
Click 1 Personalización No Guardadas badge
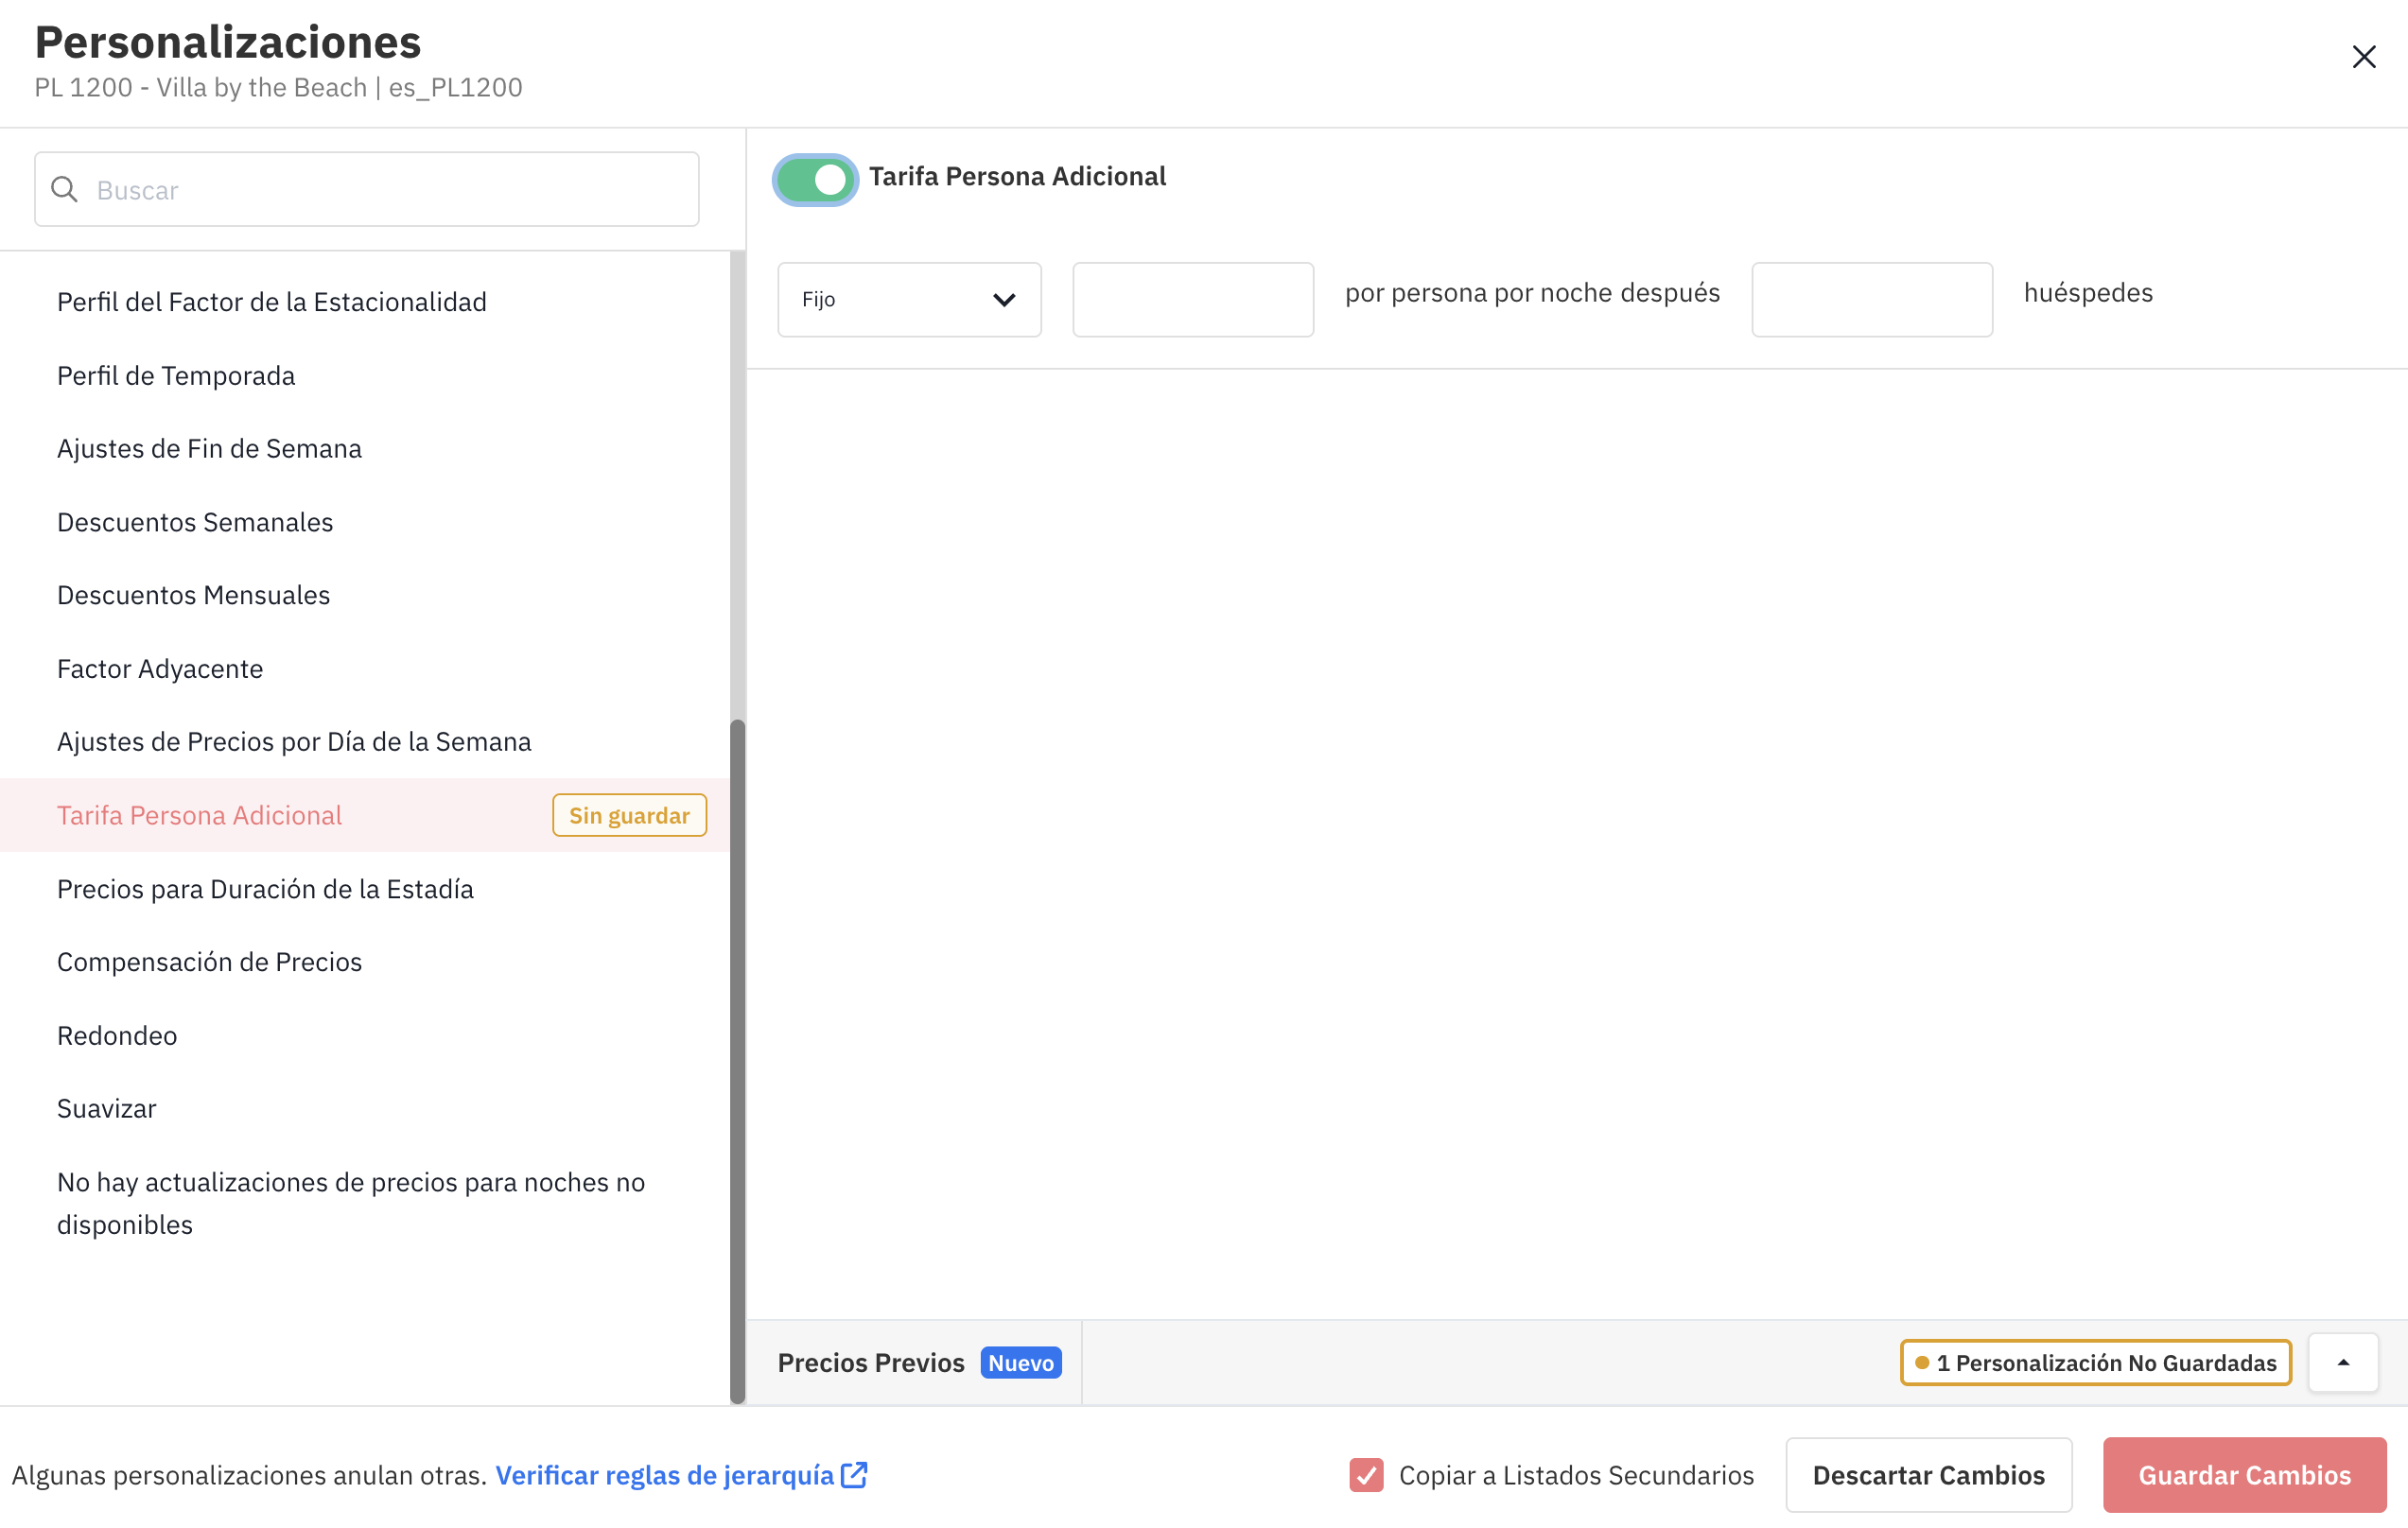pyautogui.click(x=2095, y=1362)
